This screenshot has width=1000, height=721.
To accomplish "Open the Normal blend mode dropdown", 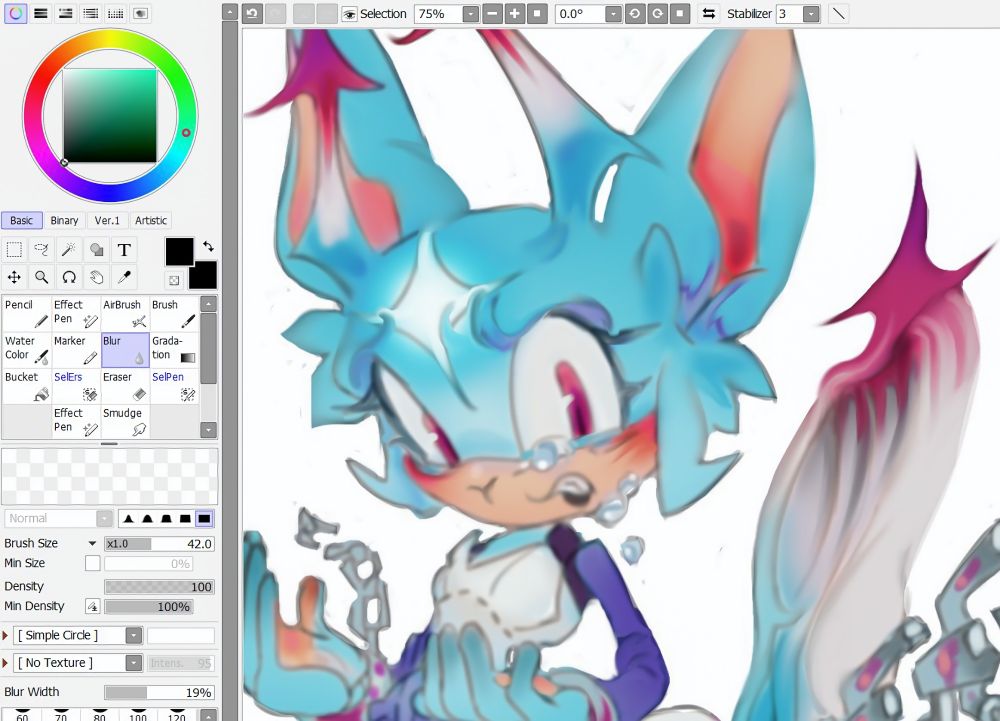I will coord(105,518).
